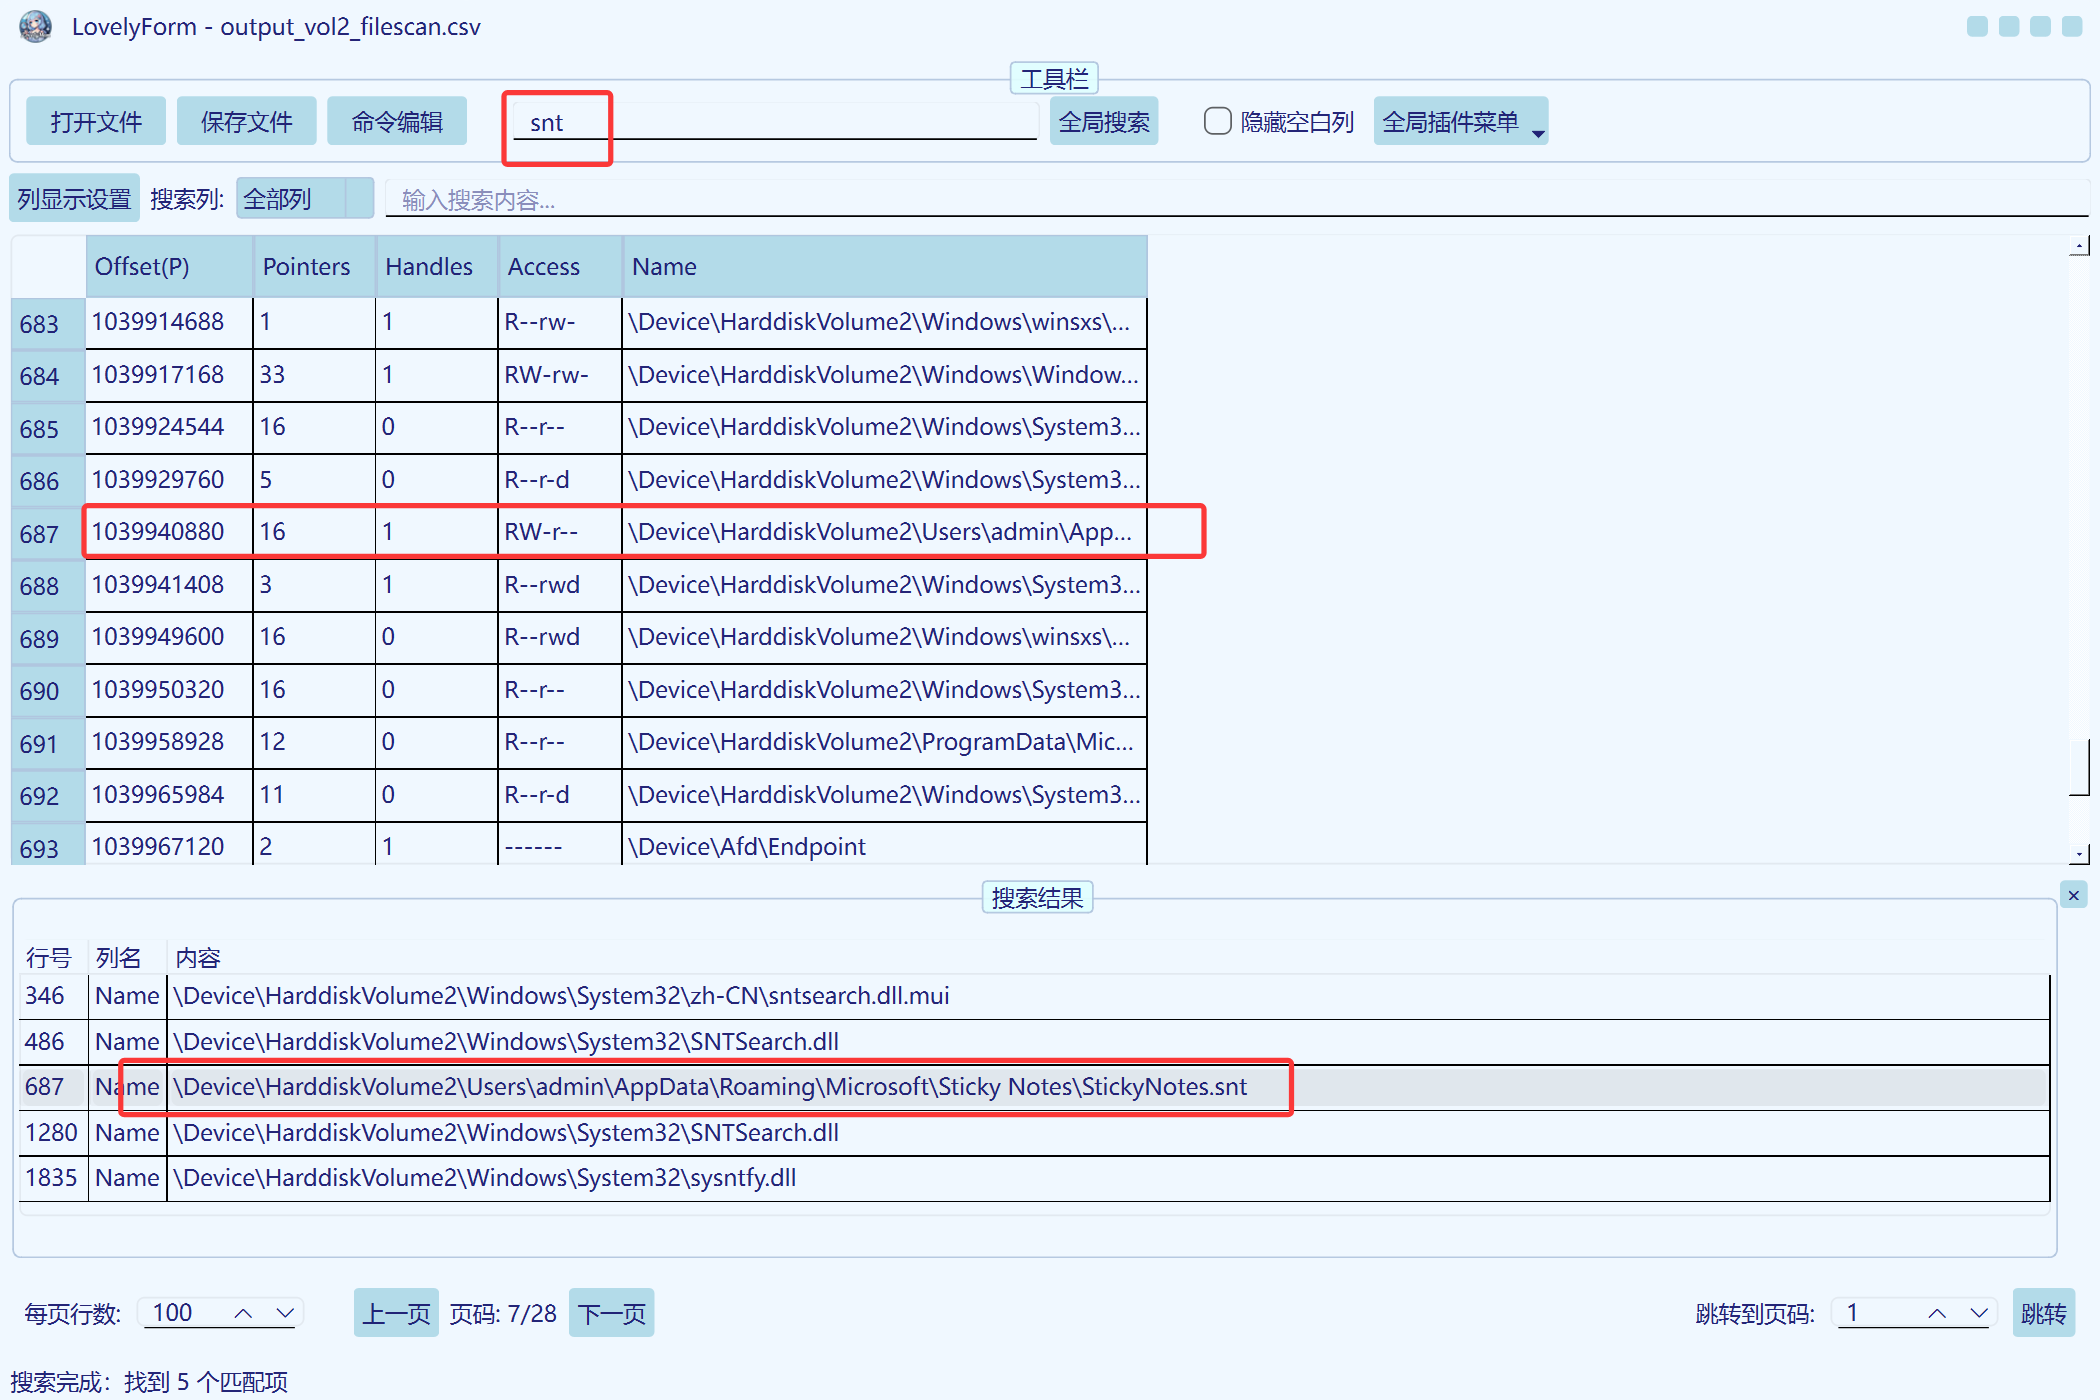Click the 打开文件 button

point(96,122)
